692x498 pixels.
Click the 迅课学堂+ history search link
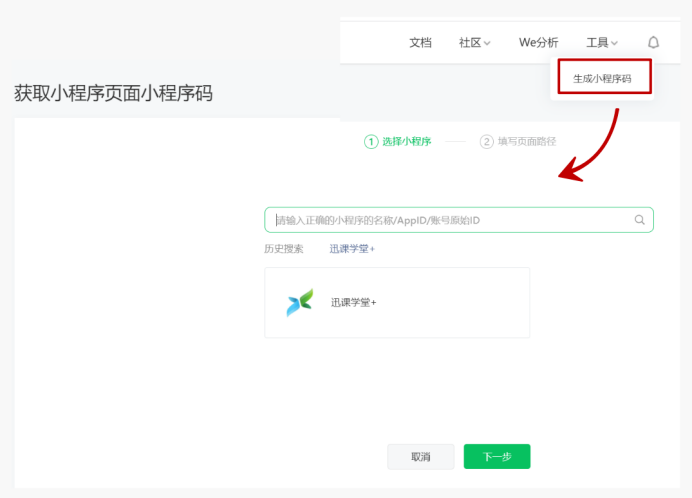pyautogui.click(x=352, y=249)
